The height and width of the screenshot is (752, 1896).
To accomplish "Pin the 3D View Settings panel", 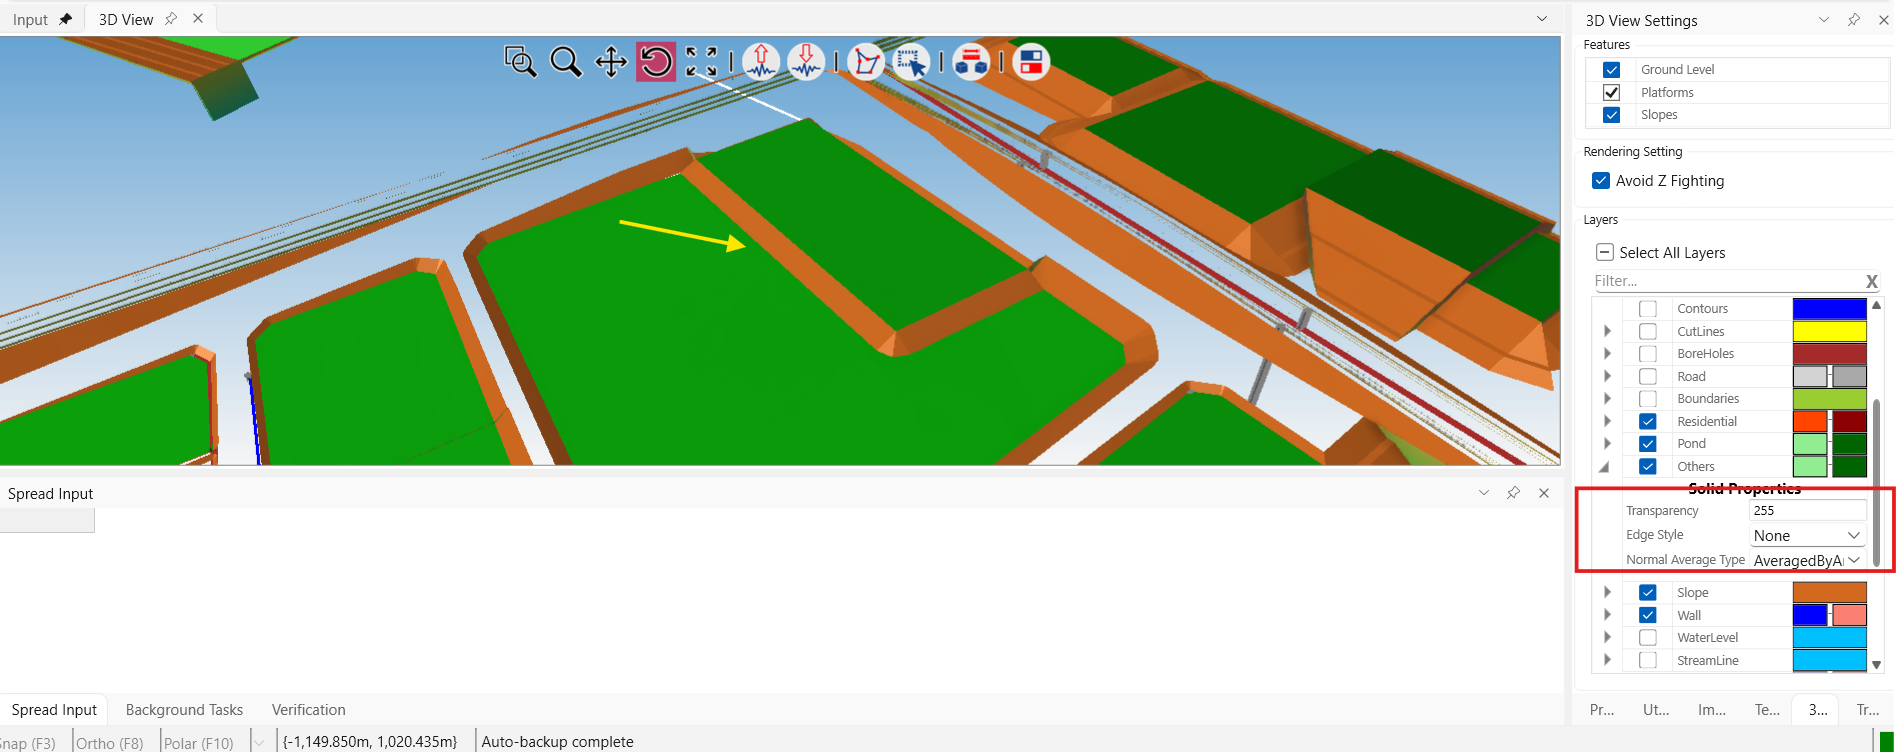I will tap(1854, 20).
